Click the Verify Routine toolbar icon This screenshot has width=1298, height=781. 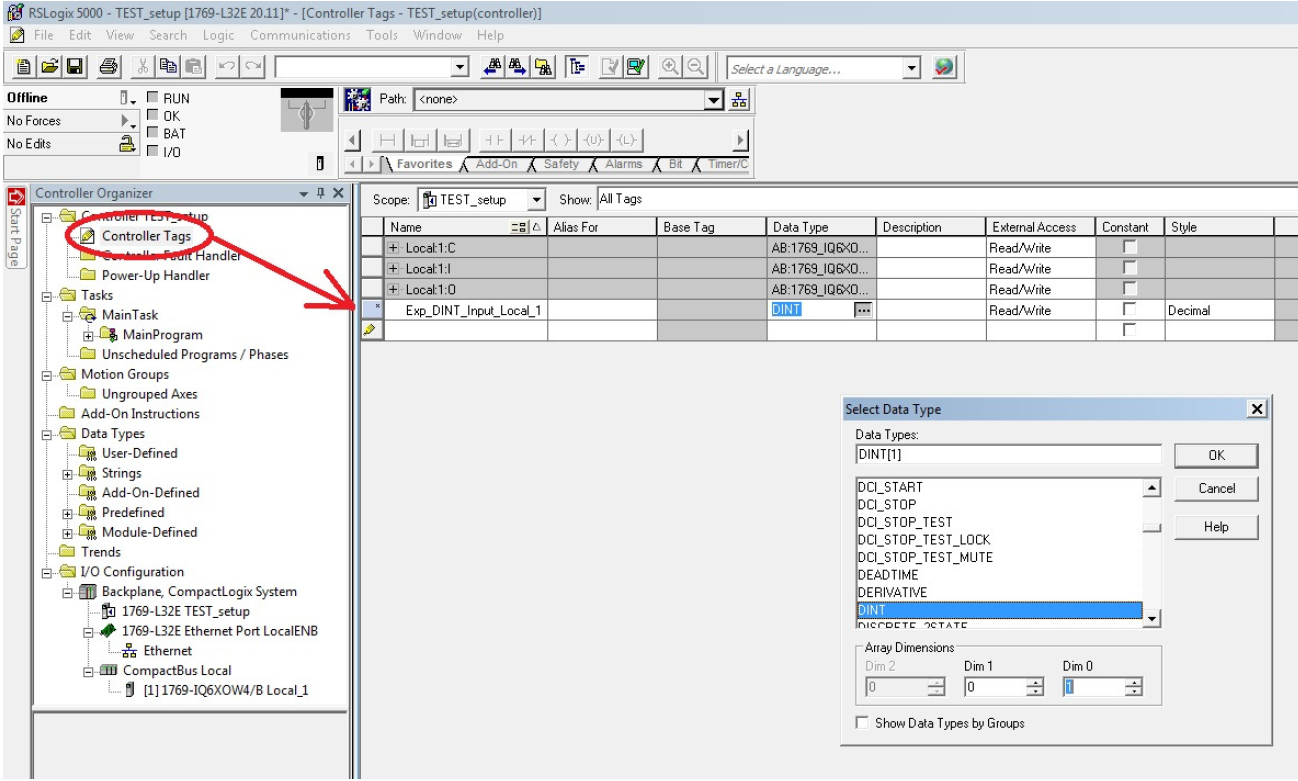tap(610, 68)
